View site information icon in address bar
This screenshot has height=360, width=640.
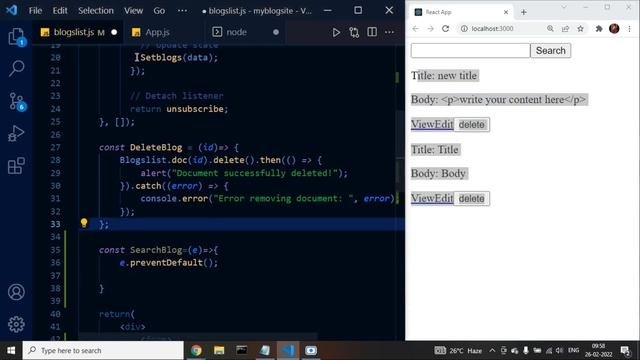(x=464, y=29)
